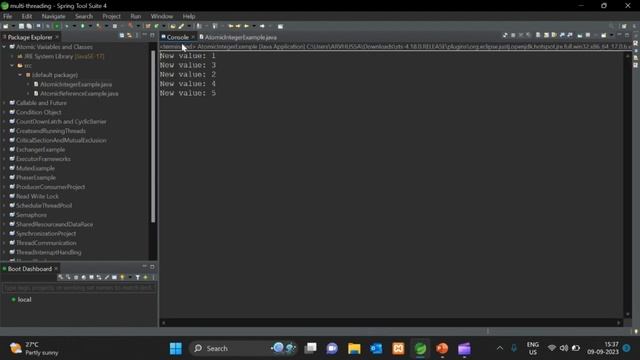Screen dimensions: 640x360
Task: Click the first console toolbar icon
Action: pos(505,36)
